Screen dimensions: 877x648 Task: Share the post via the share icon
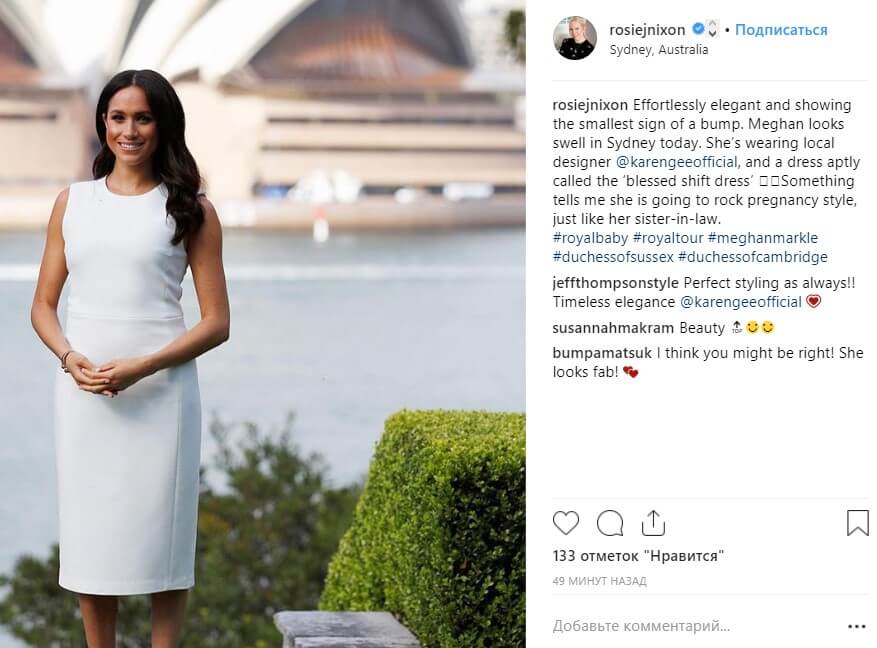pyautogui.click(x=653, y=523)
